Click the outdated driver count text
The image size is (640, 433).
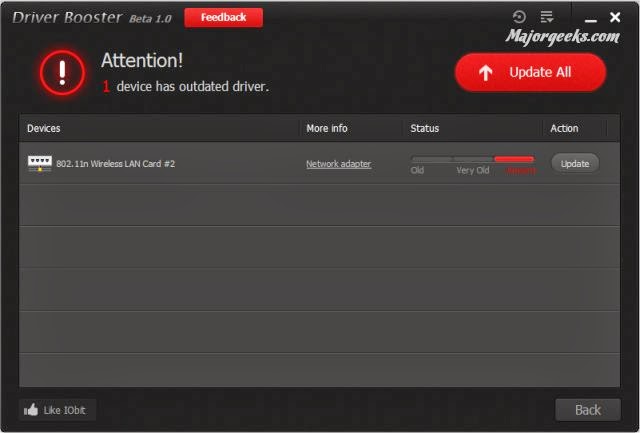point(185,87)
